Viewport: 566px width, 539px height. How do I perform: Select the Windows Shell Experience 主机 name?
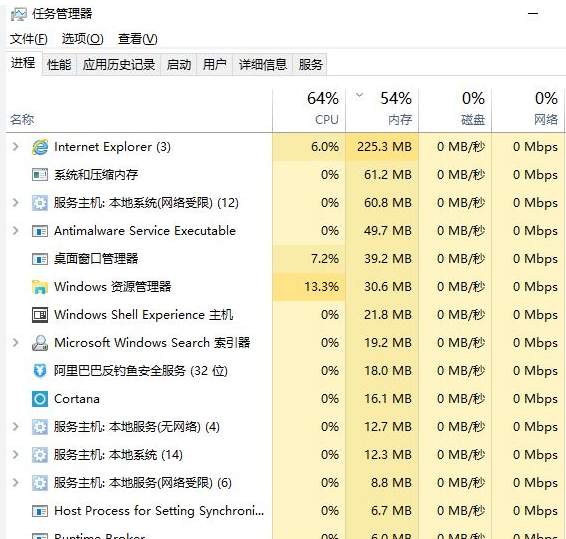tap(144, 315)
